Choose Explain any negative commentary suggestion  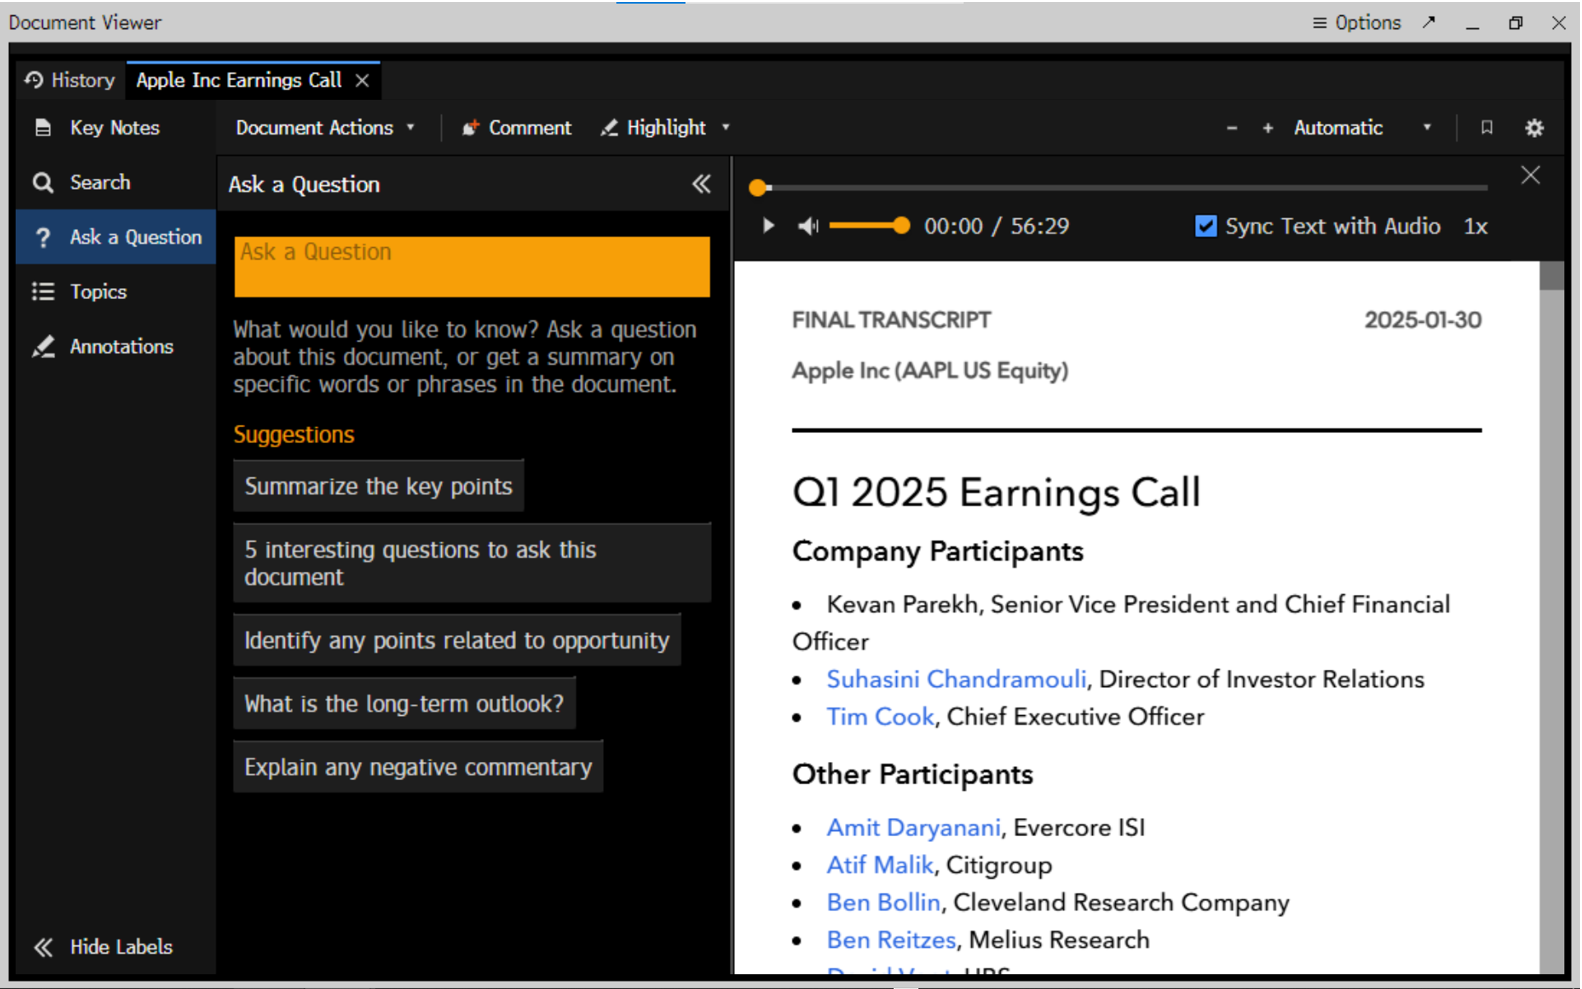pos(418,767)
